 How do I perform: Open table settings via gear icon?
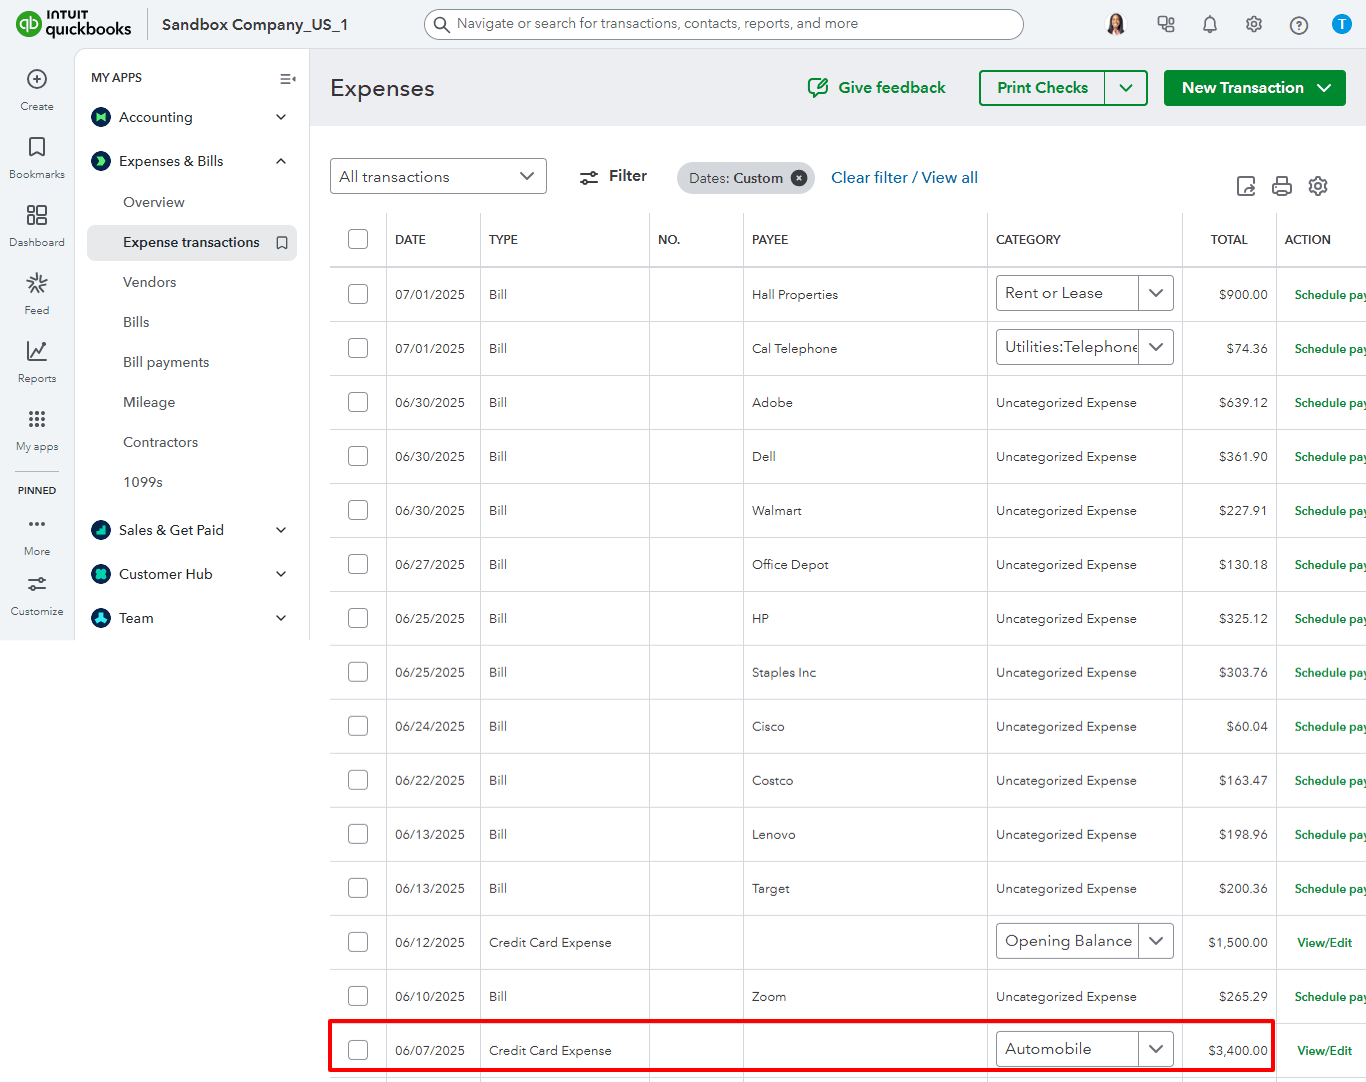coord(1317,186)
